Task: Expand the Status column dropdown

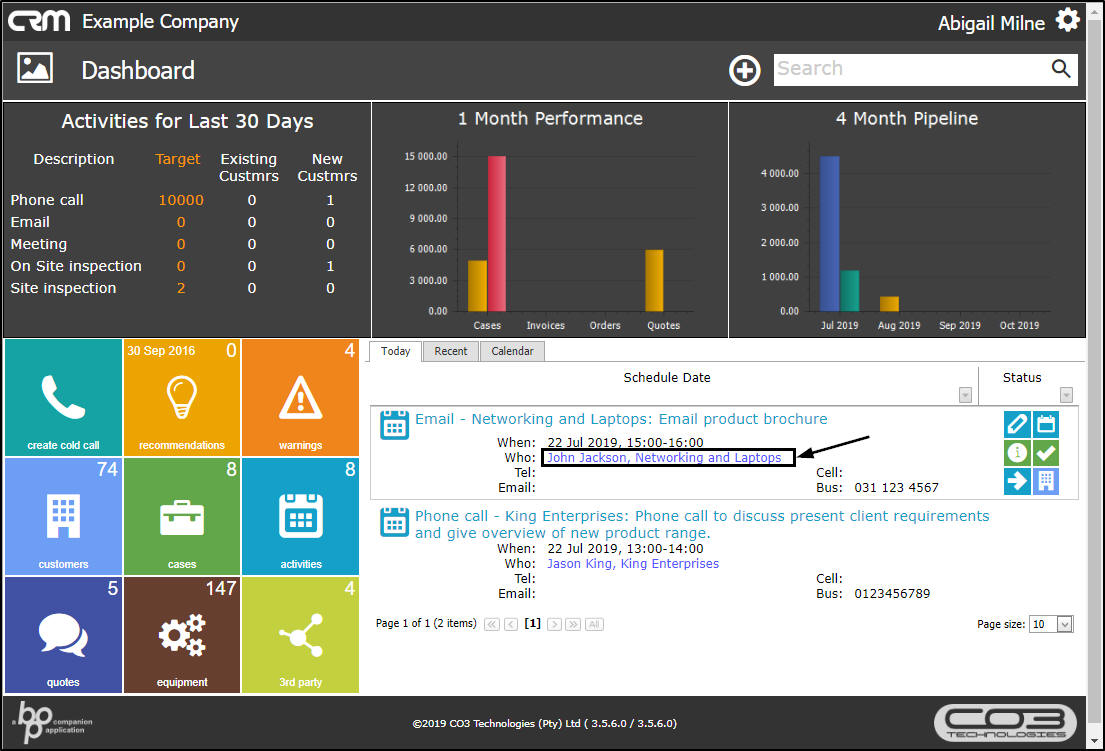Action: (x=1066, y=395)
